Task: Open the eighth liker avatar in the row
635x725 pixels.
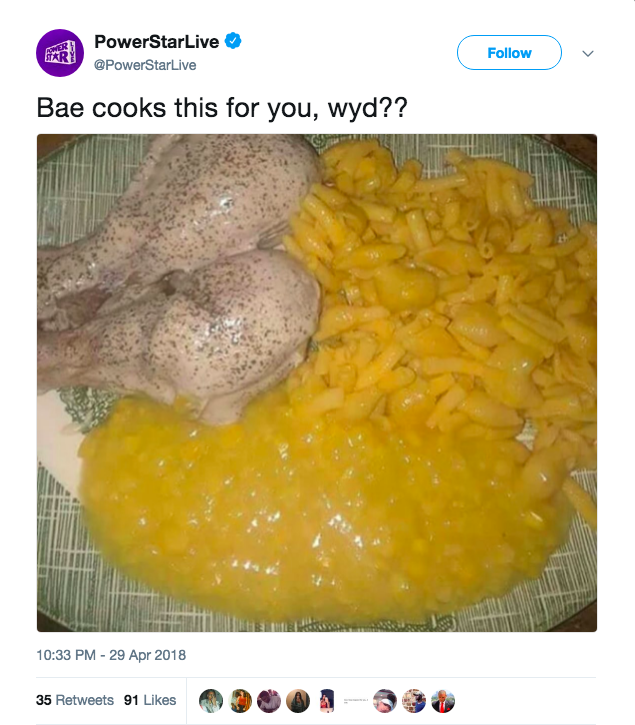Action: [415, 701]
